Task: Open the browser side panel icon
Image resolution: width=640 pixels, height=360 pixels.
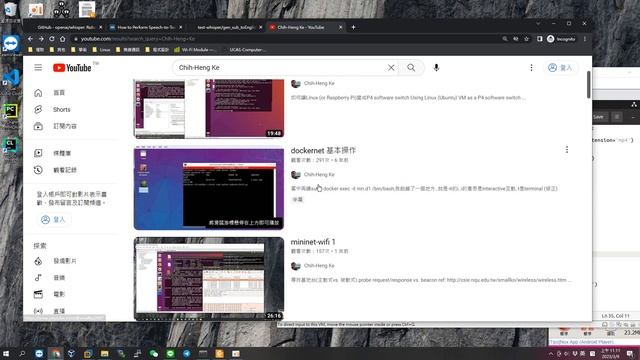Action: coord(540,39)
